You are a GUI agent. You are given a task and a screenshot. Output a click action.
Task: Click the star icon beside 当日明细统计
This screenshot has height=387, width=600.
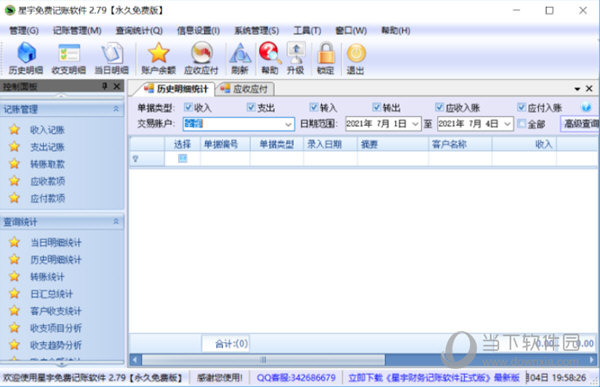[15, 242]
